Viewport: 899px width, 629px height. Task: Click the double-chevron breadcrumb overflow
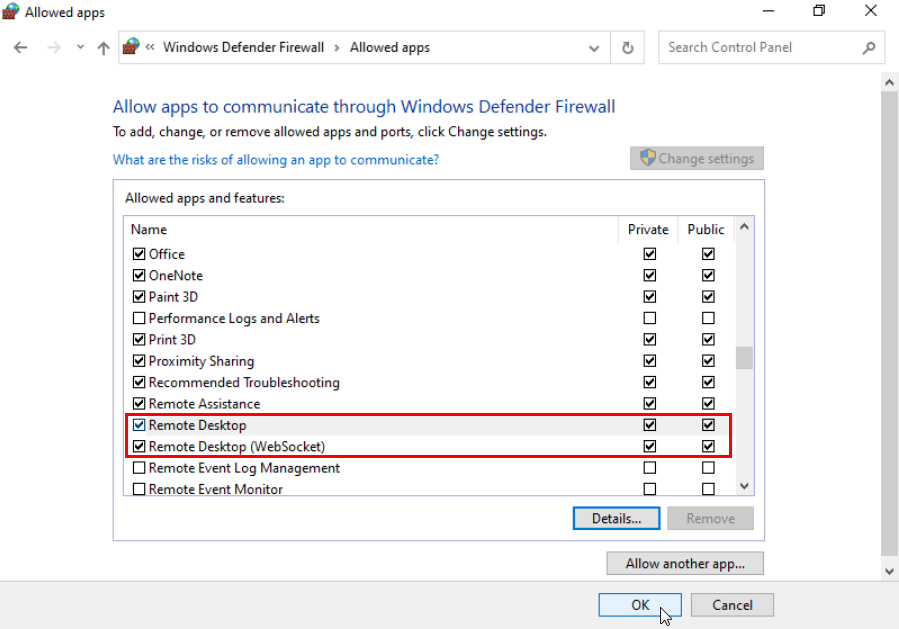pos(150,47)
